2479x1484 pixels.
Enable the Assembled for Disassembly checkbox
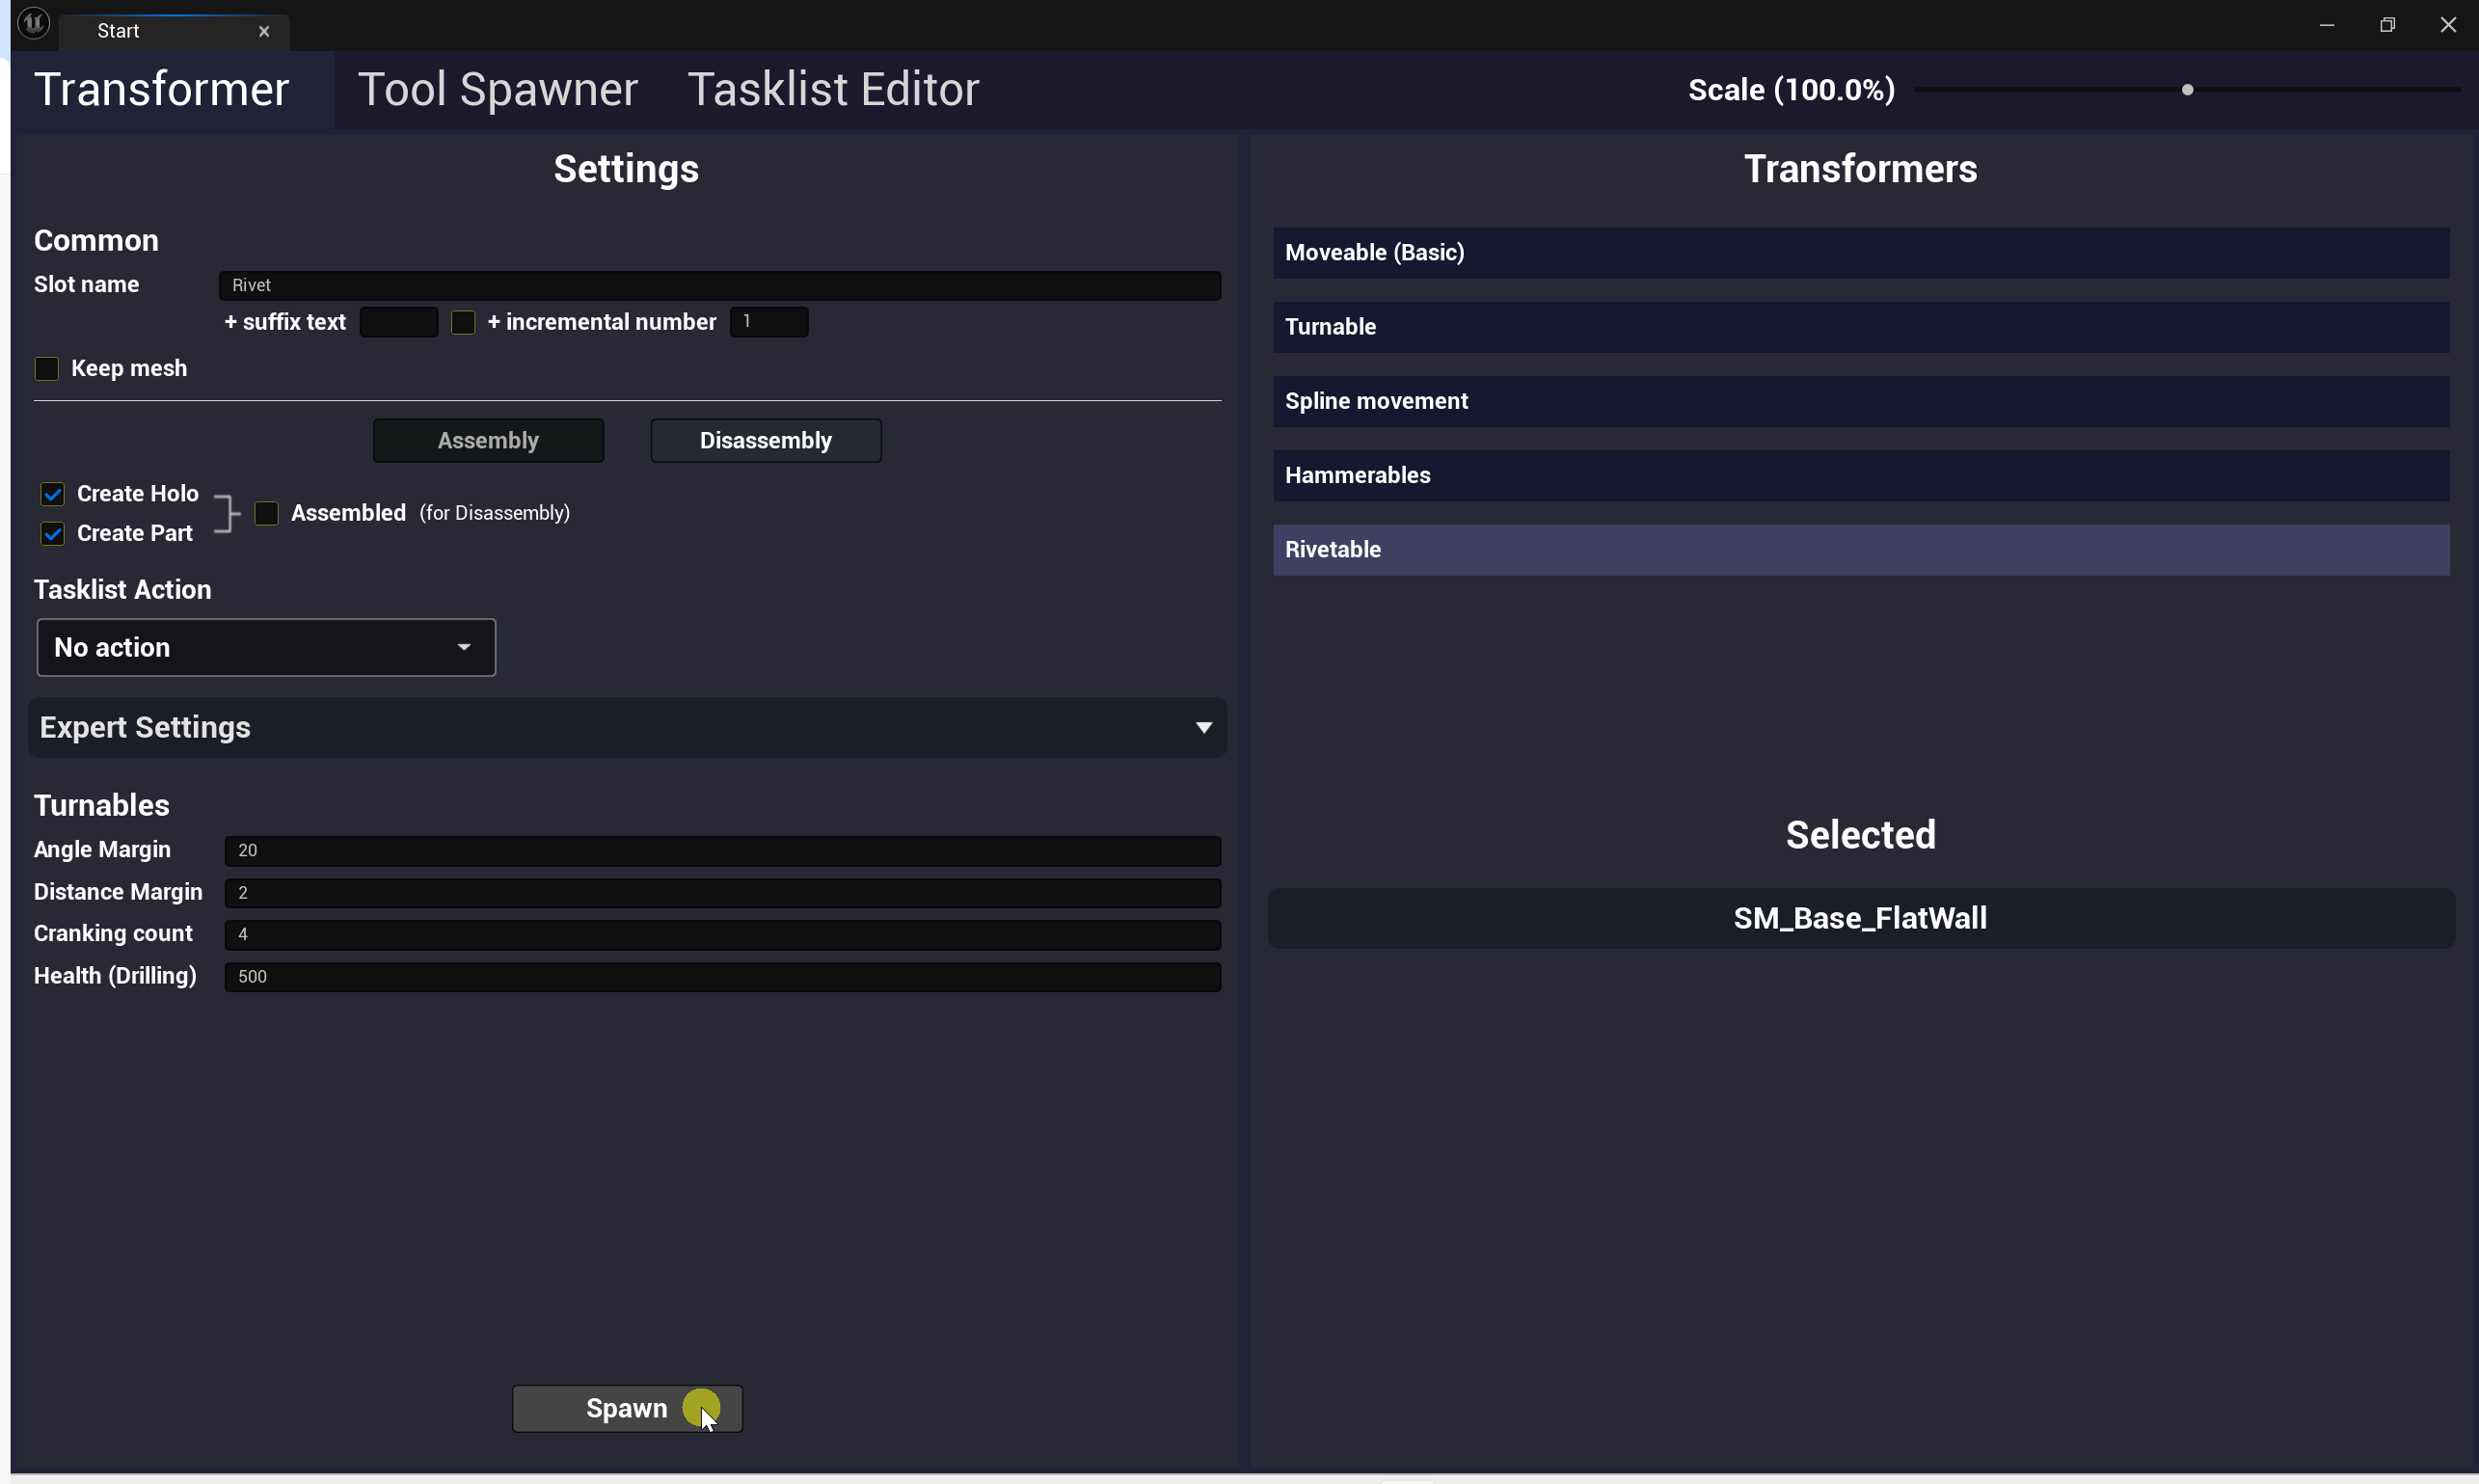tap(266, 514)
